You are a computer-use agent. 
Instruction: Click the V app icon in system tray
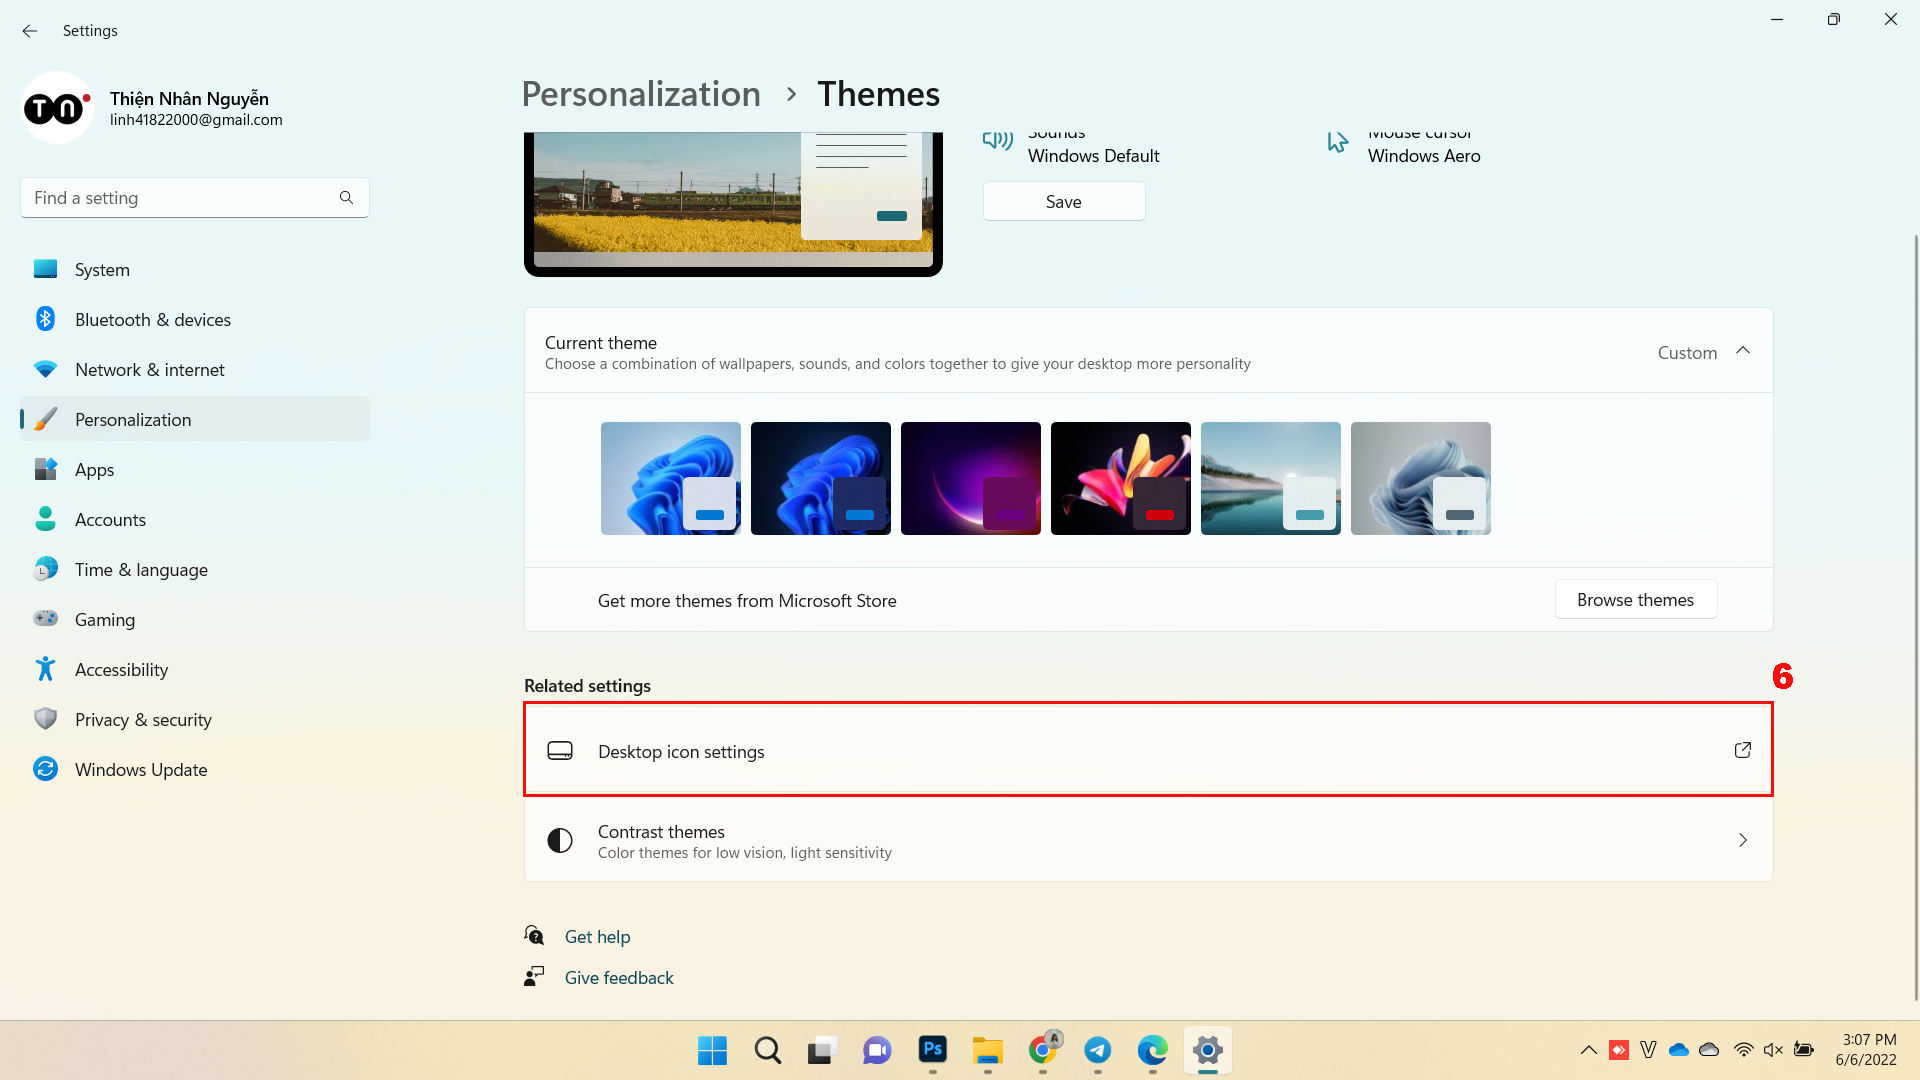pyautogui.click(x=1649, y=1050)
